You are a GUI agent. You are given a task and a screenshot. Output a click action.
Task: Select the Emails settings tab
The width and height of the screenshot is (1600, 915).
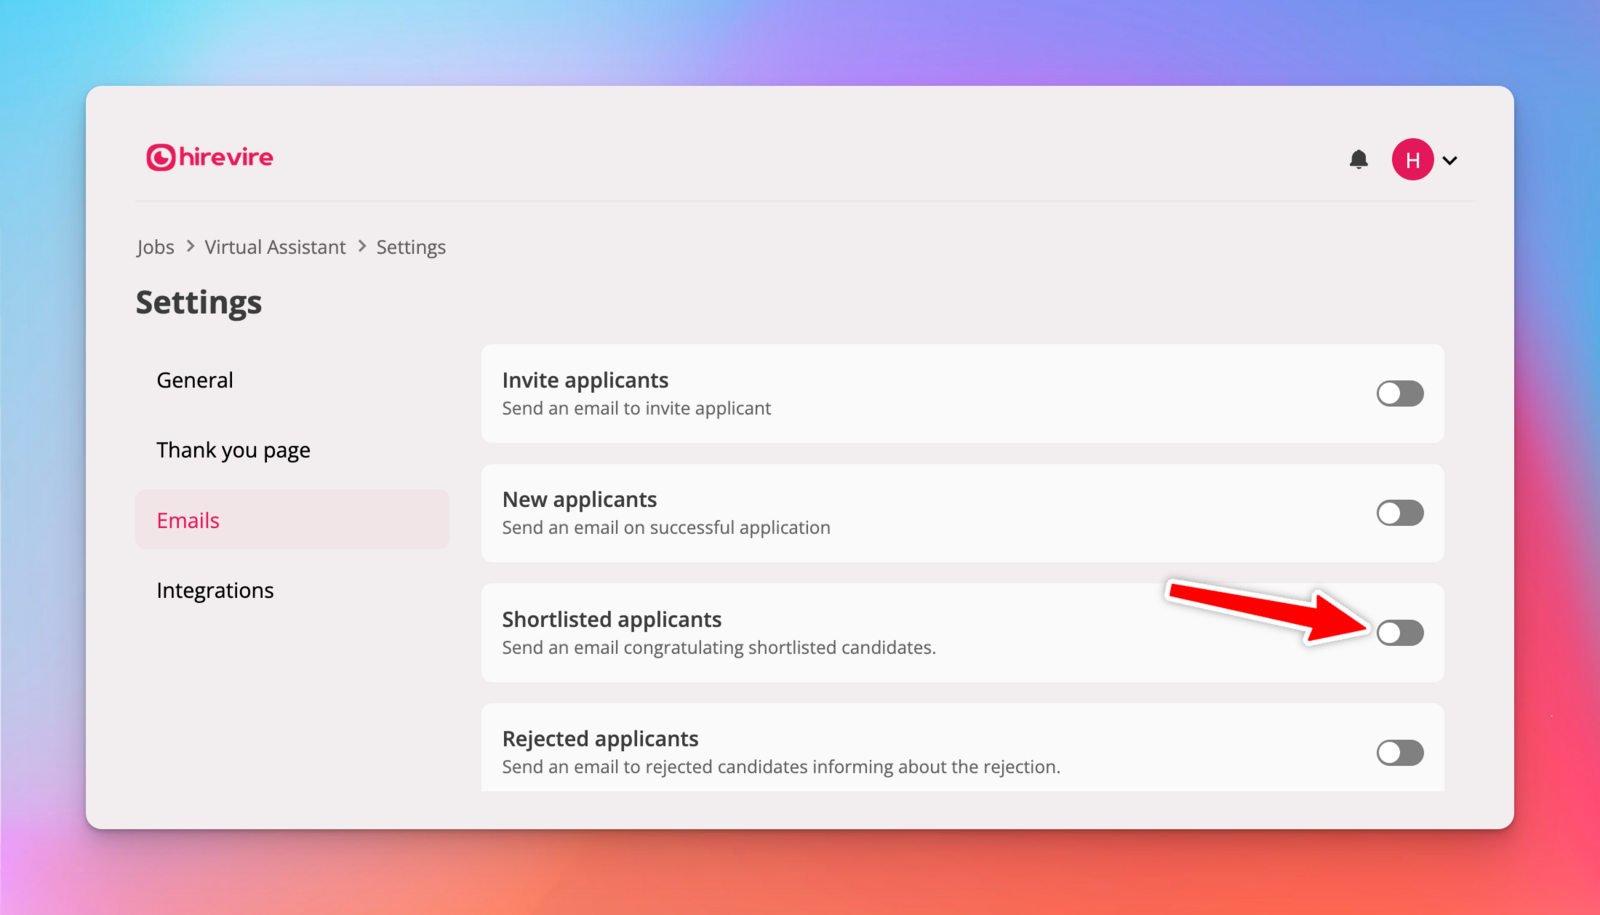click(188, 520)
